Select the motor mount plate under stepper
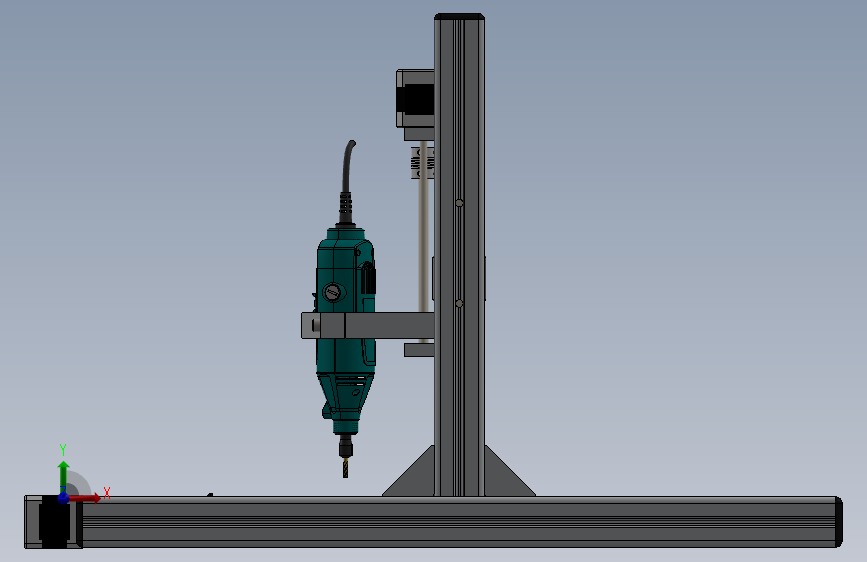The image size is (867, 562). pos(419,134)
